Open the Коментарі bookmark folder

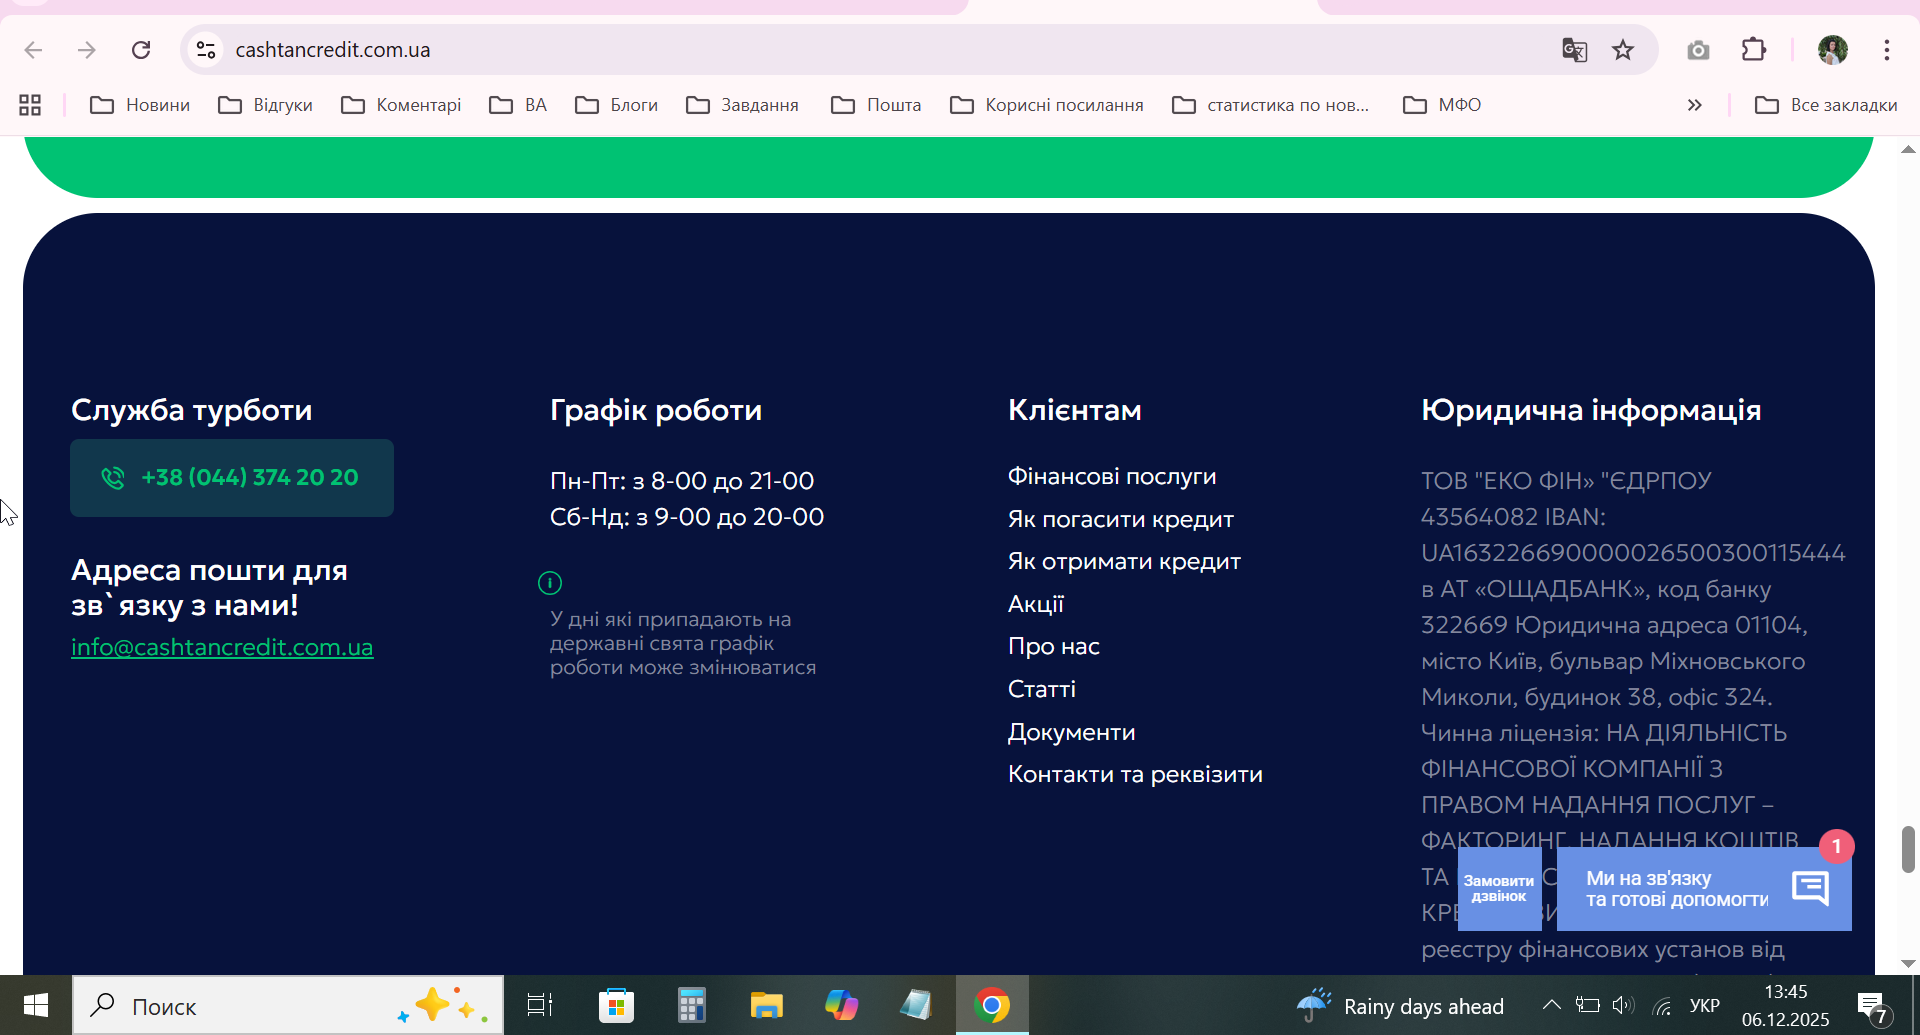click(x=401, y=105)
